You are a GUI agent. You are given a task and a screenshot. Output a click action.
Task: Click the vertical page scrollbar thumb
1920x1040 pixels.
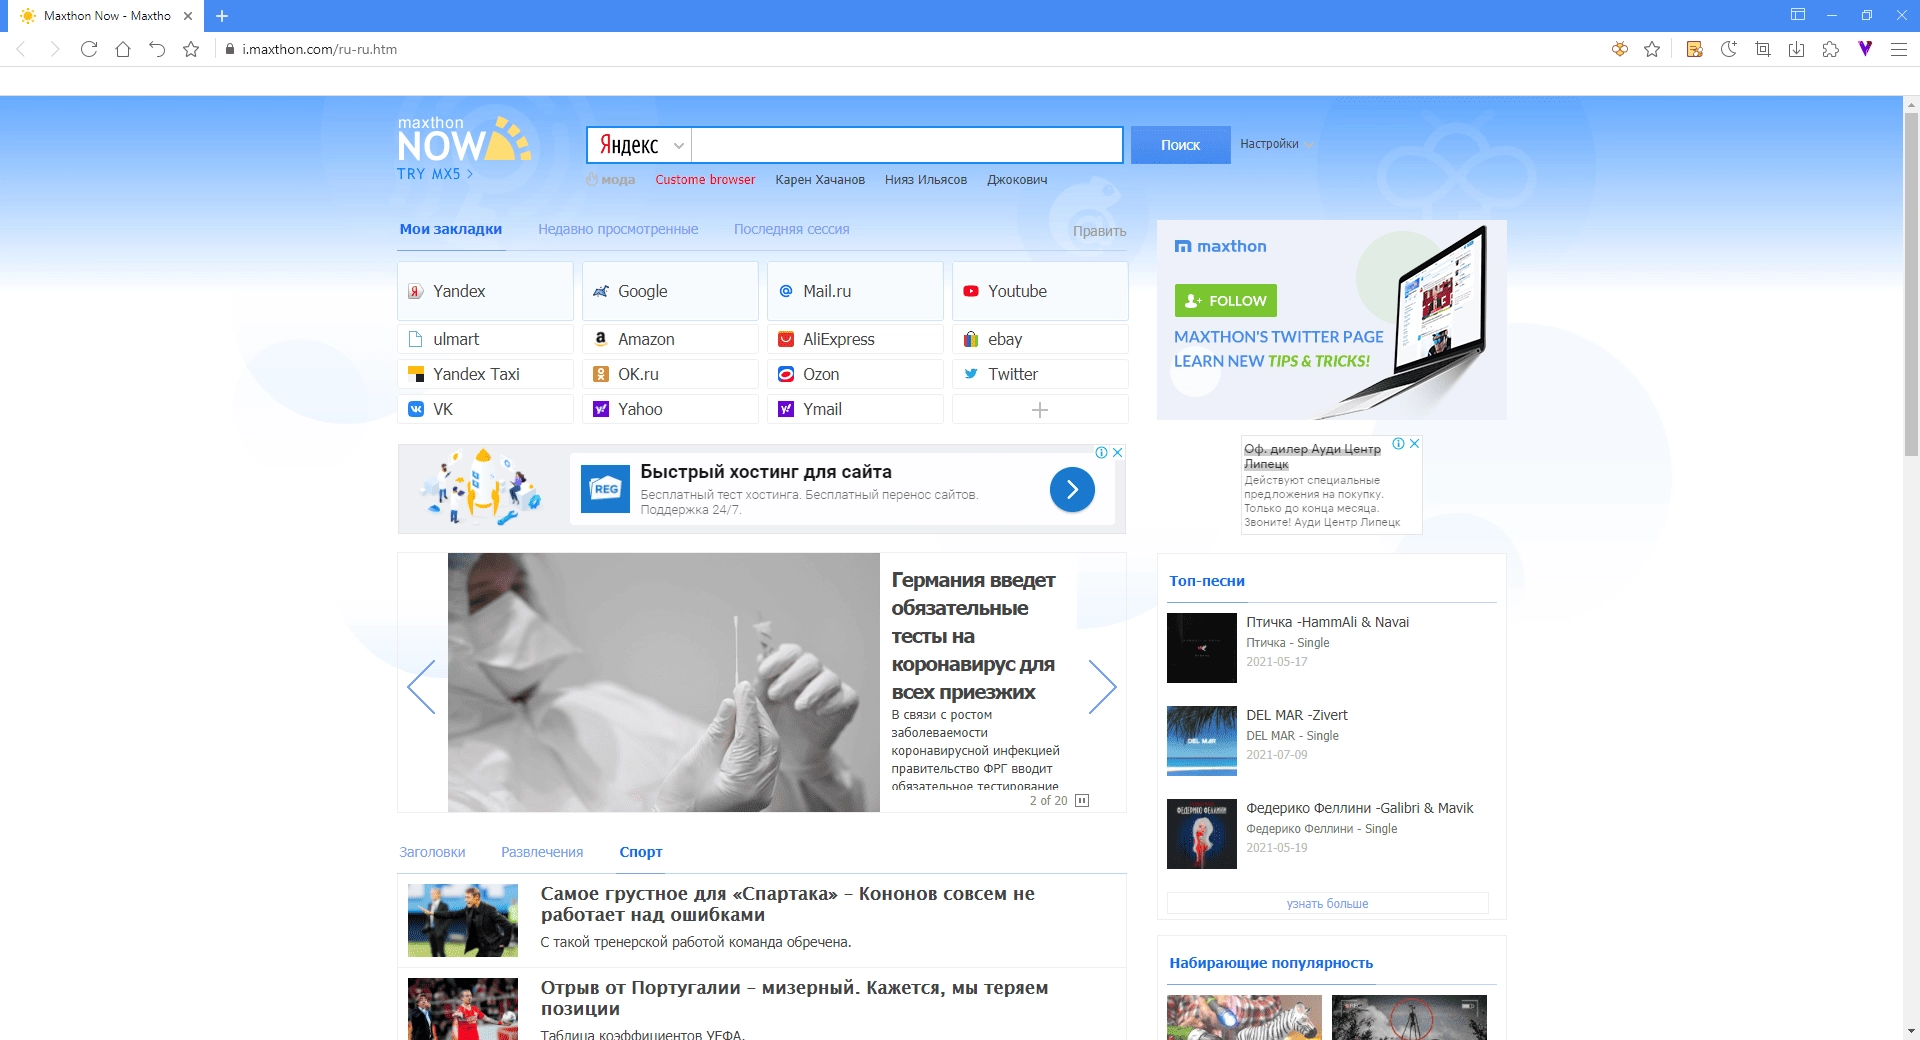(1911, 285)
